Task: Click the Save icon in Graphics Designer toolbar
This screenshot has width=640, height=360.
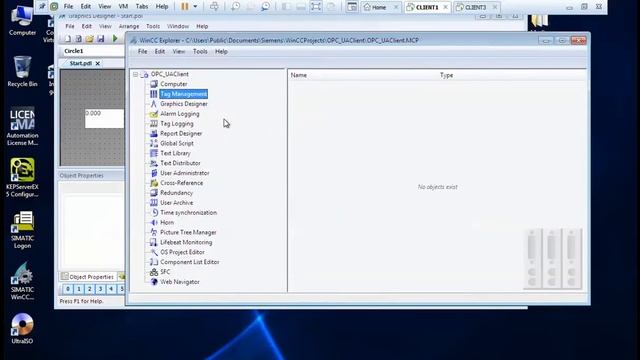Action: 100,39
